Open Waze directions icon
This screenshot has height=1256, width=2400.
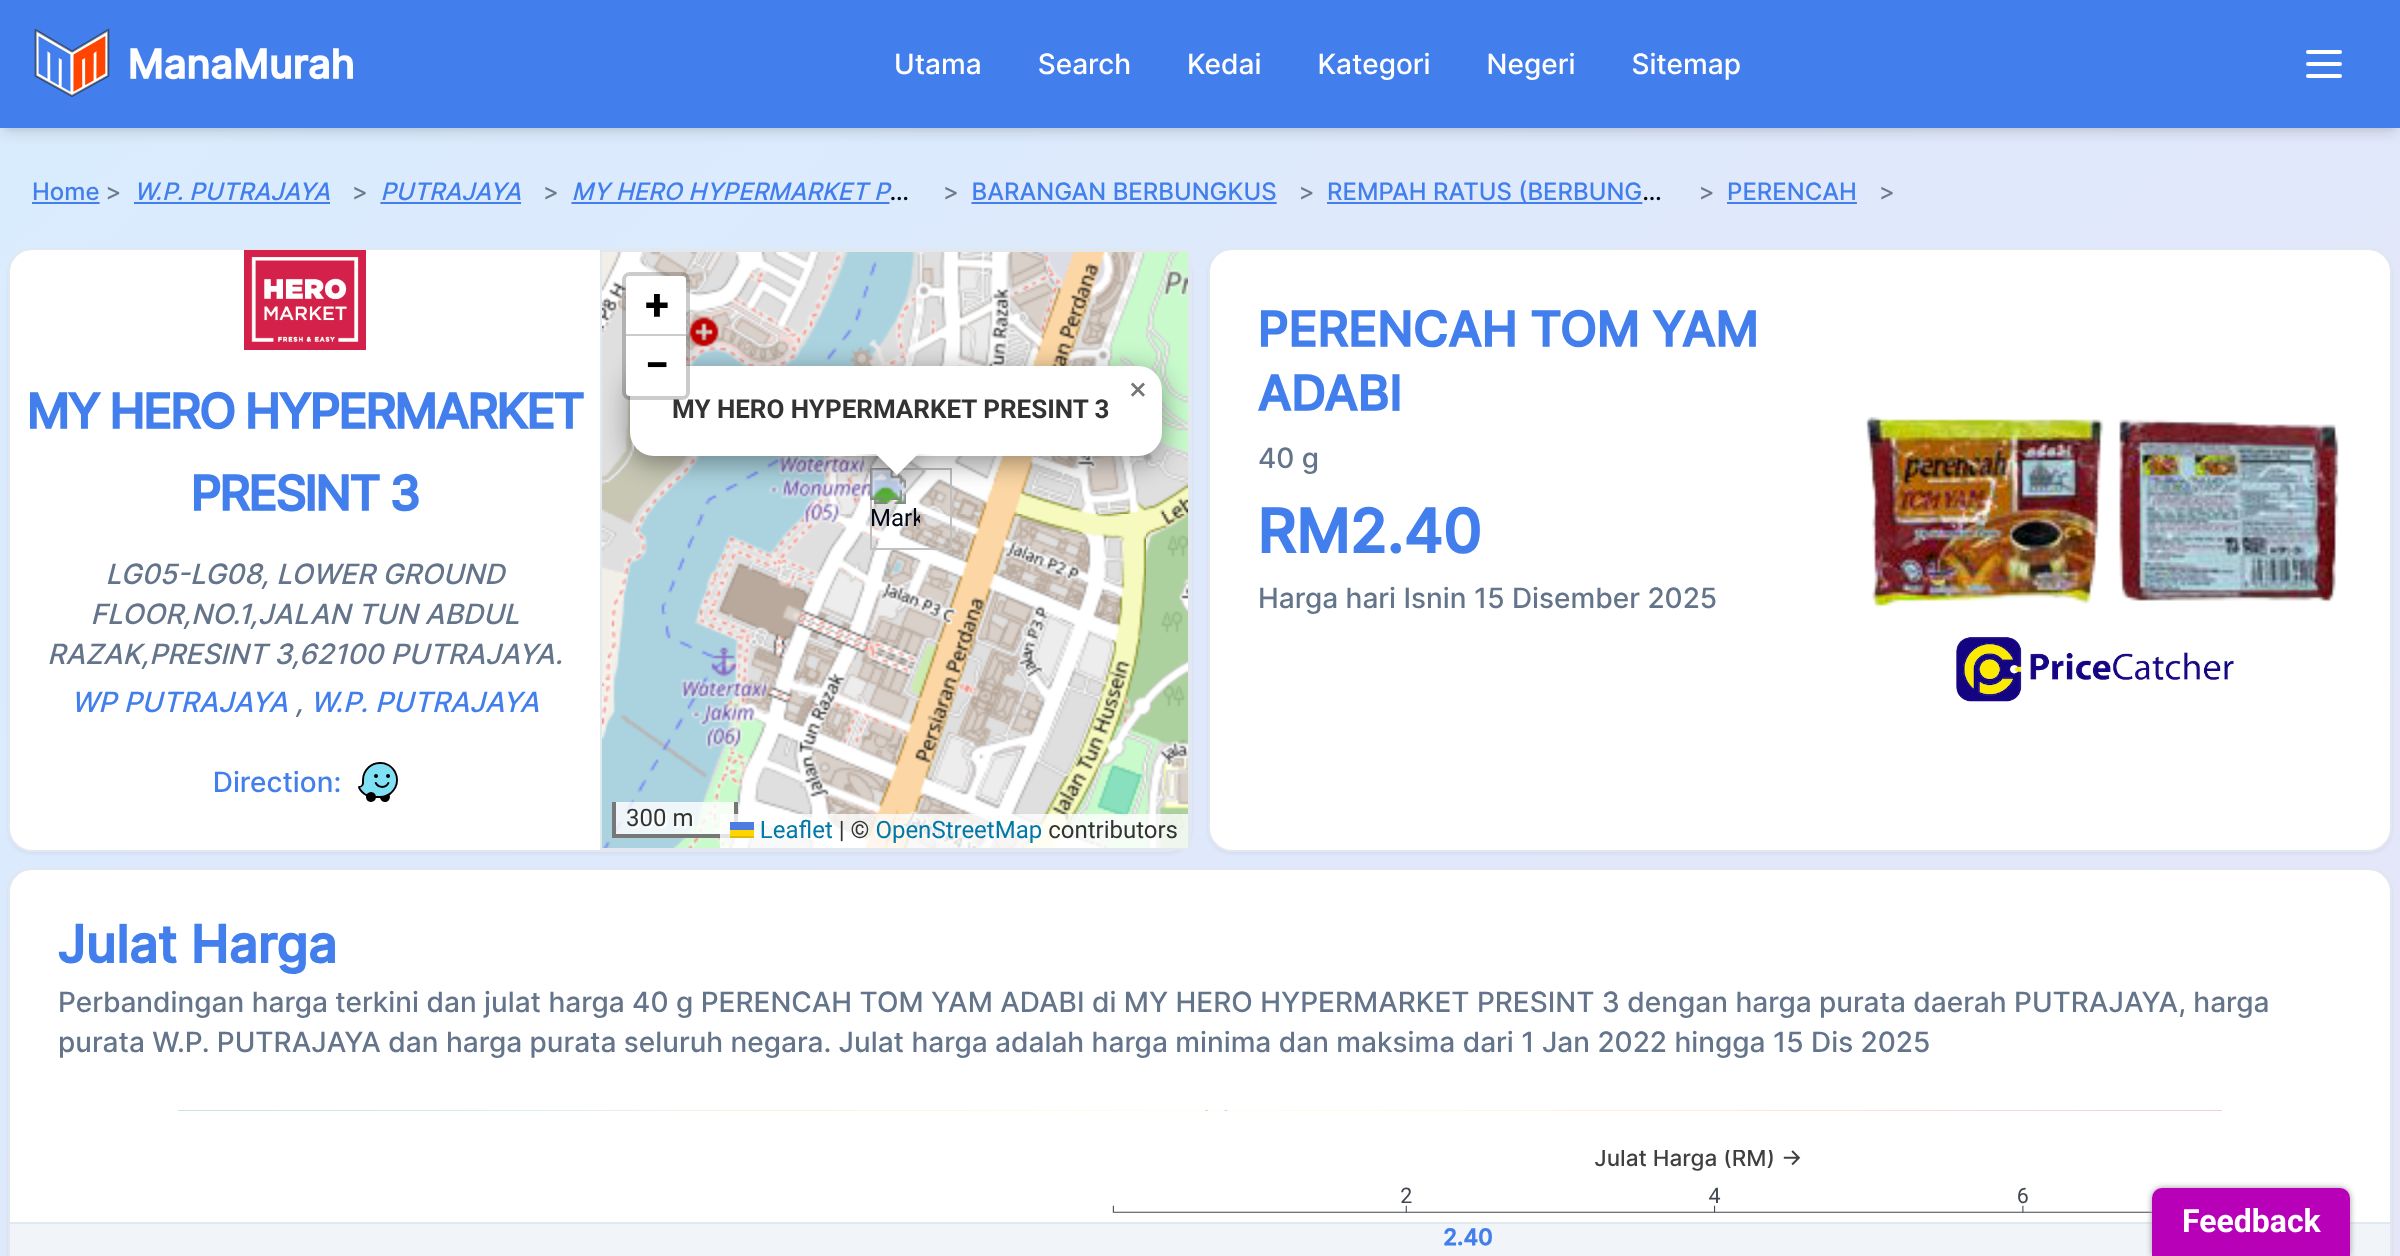coord(378,782)
